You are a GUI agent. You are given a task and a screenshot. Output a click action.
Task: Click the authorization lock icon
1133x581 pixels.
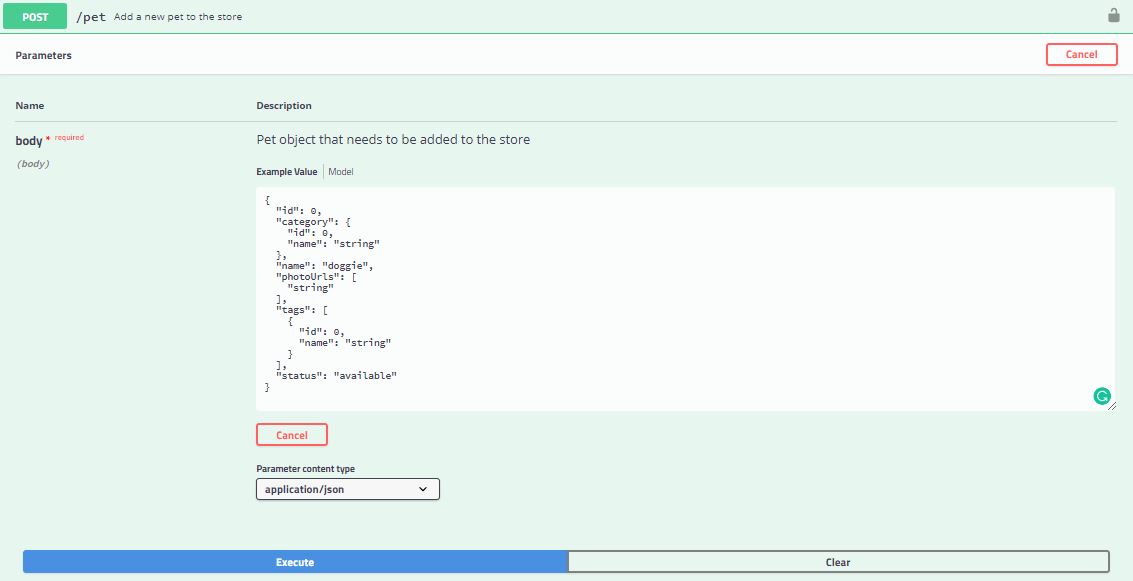(x=1113, y=16)
